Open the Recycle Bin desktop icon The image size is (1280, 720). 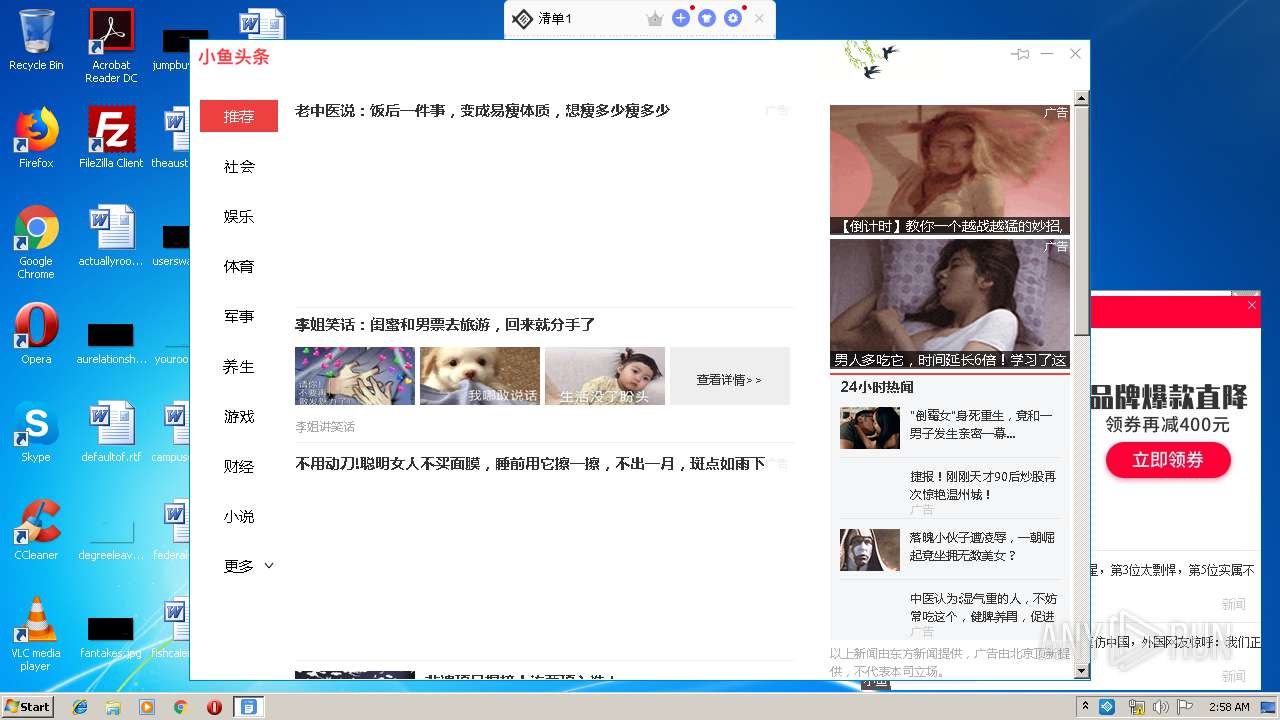(x=36, y=40)
